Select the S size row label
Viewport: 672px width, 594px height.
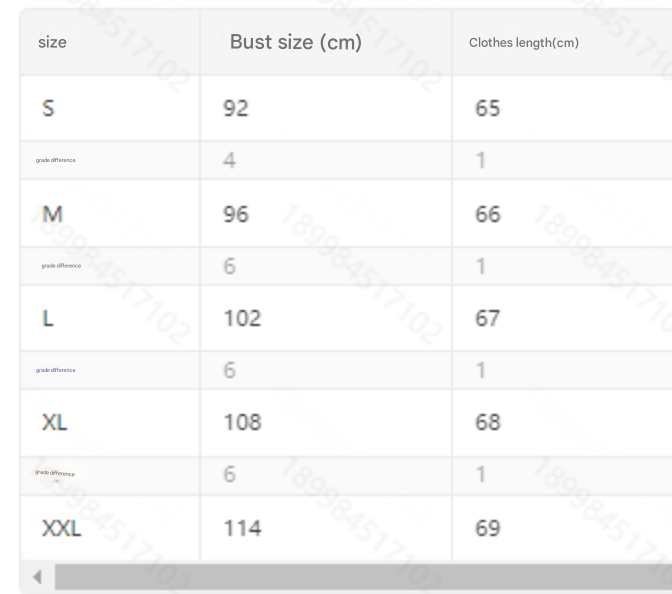[x=48, y=108]
